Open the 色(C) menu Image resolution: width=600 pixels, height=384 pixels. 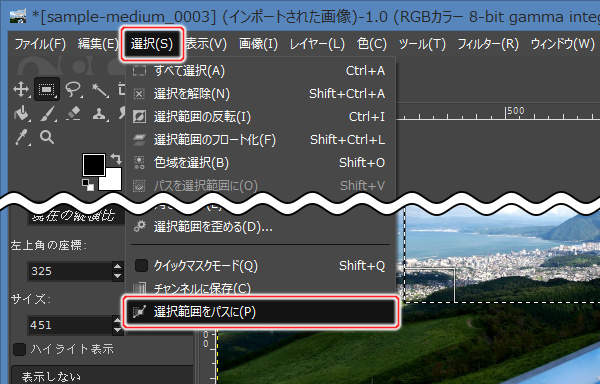(372, 44)
